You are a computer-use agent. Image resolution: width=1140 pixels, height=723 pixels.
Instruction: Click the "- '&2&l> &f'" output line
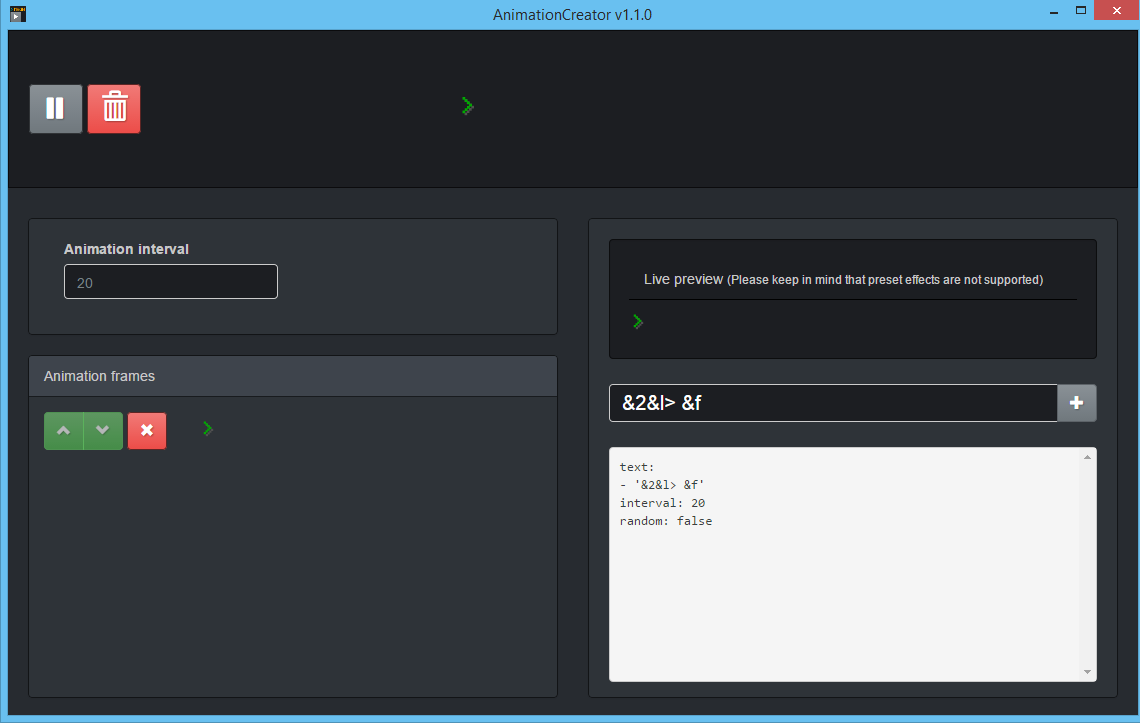(x=662, y=485)
